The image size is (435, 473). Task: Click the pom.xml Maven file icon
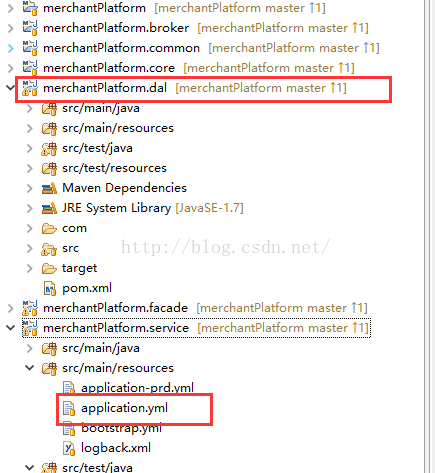coord(49,288)
